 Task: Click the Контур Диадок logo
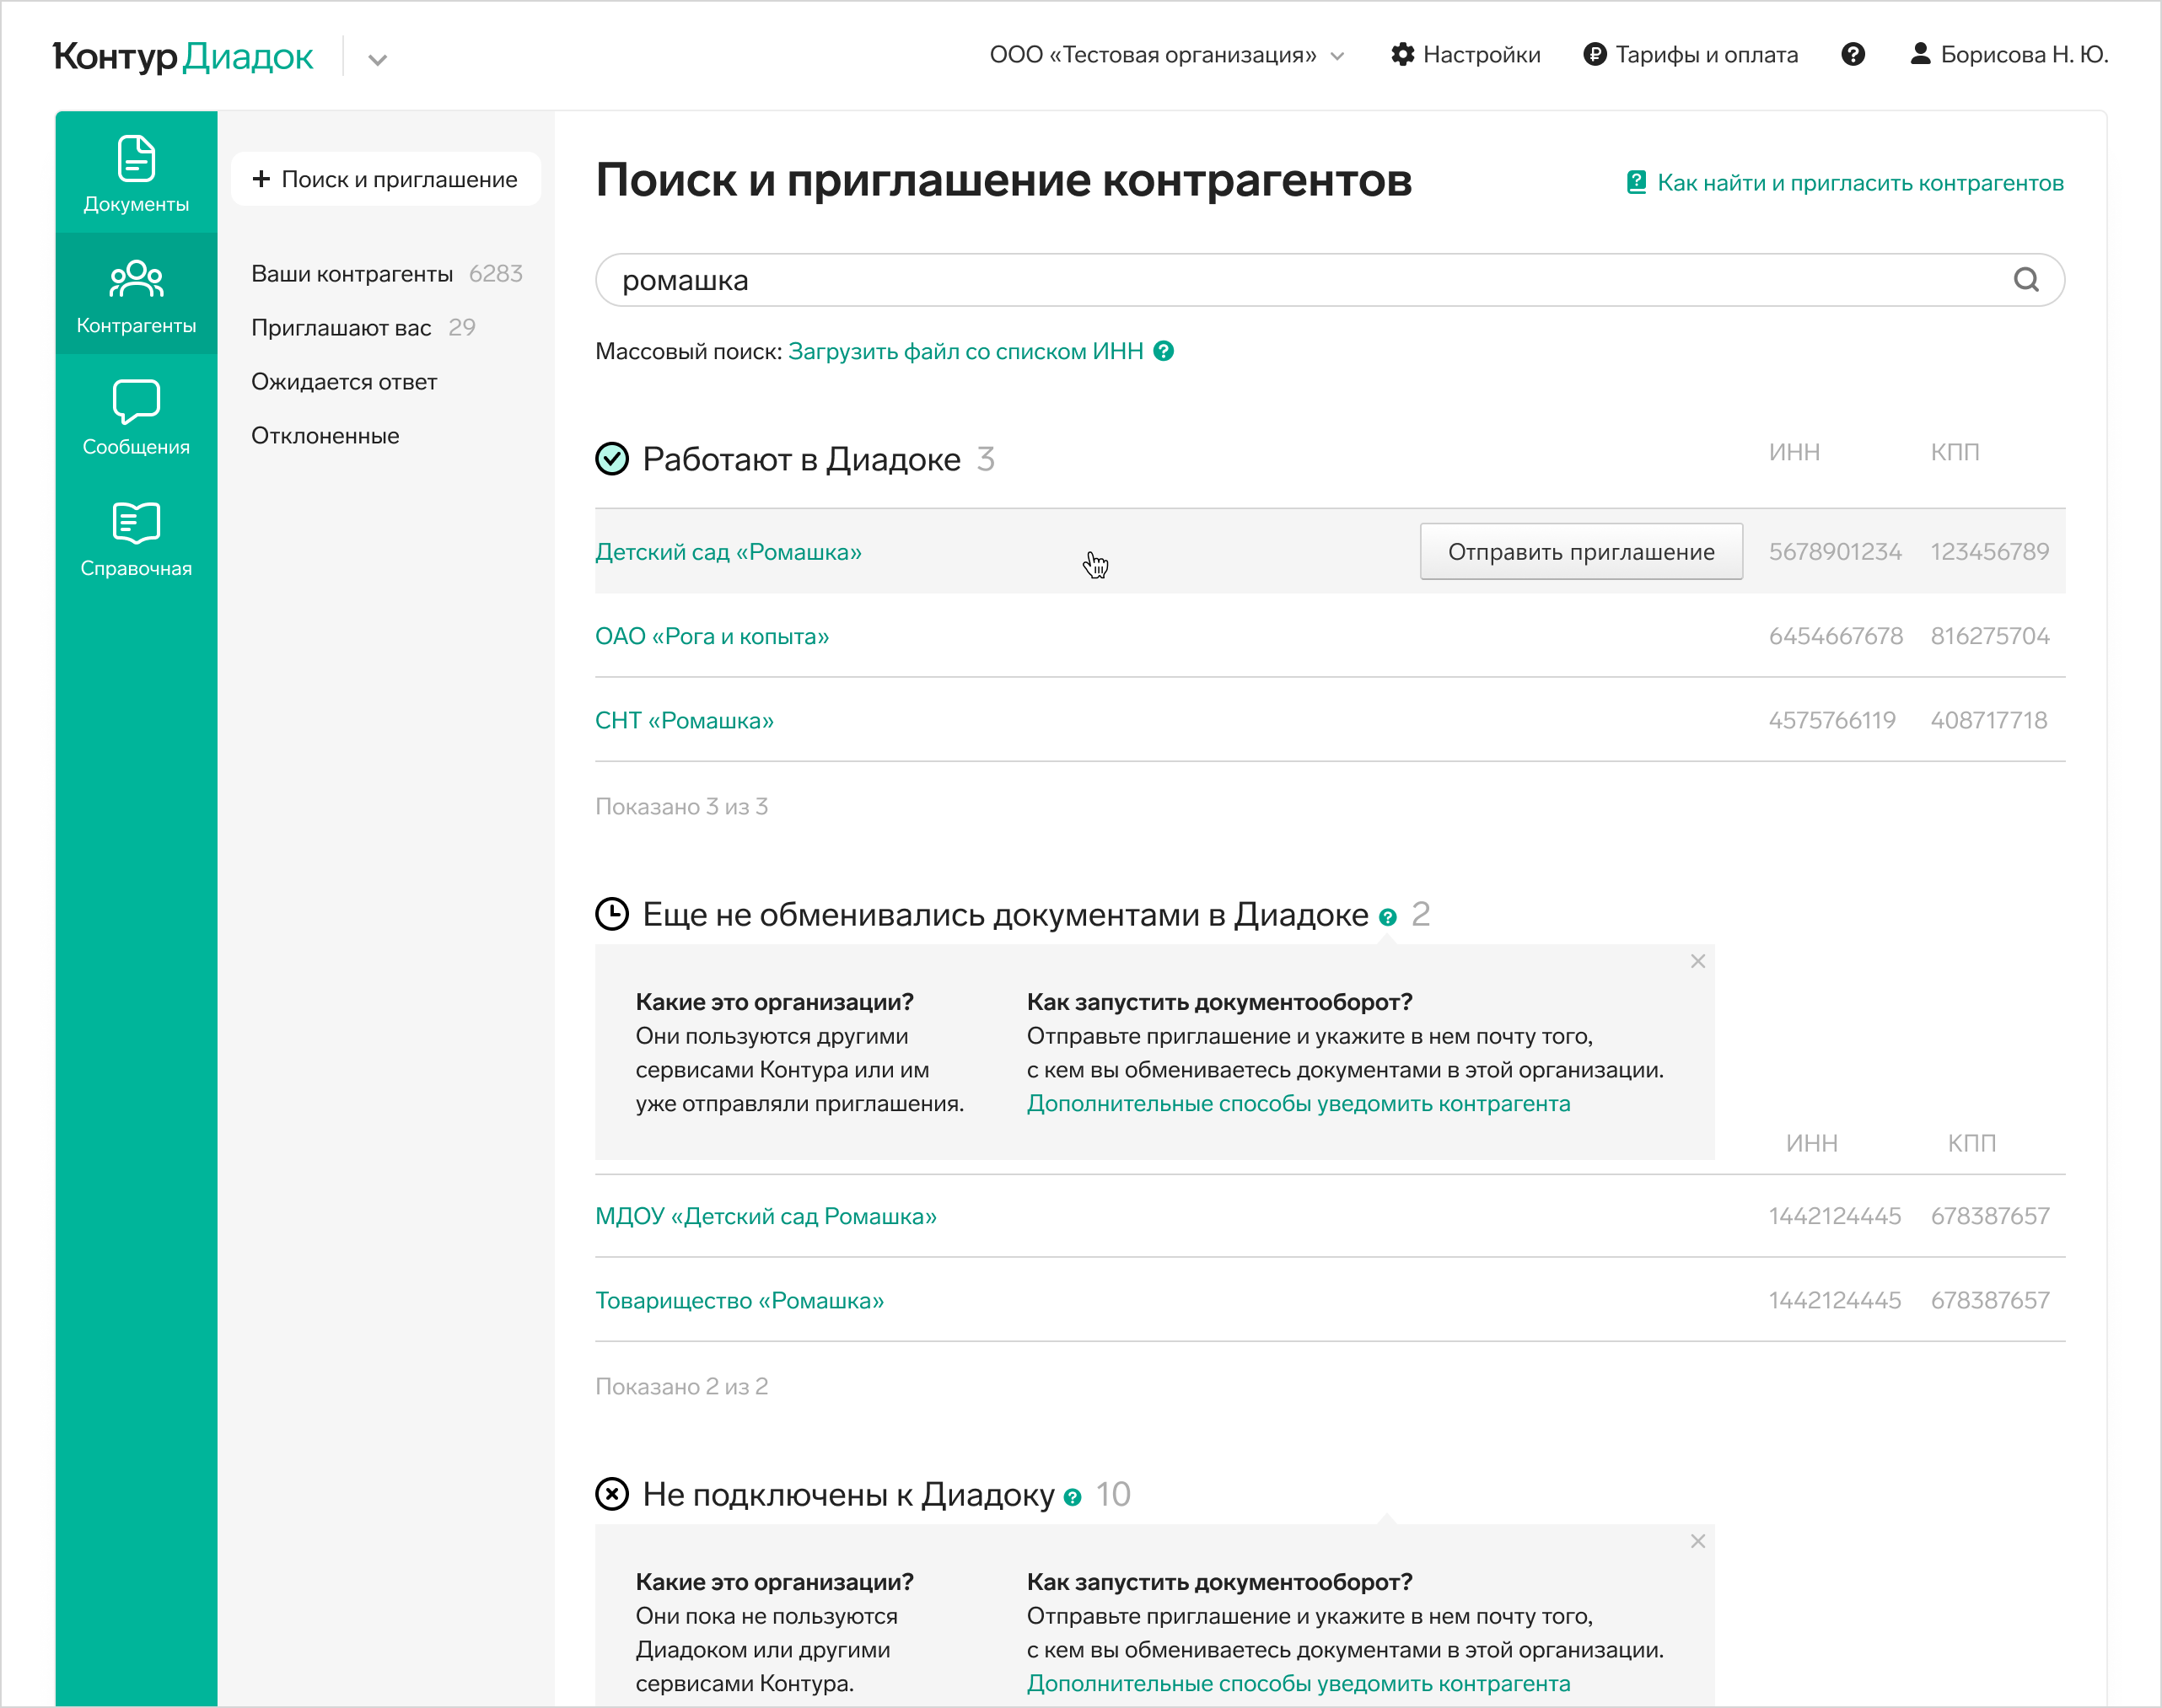[x=183, y=56]
